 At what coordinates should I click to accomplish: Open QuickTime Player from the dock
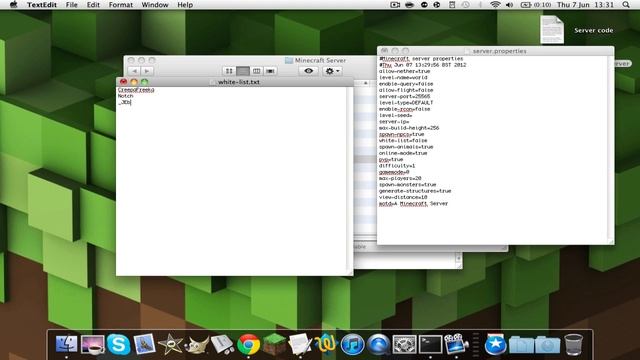pyautogui.click(x=378, y=344)
